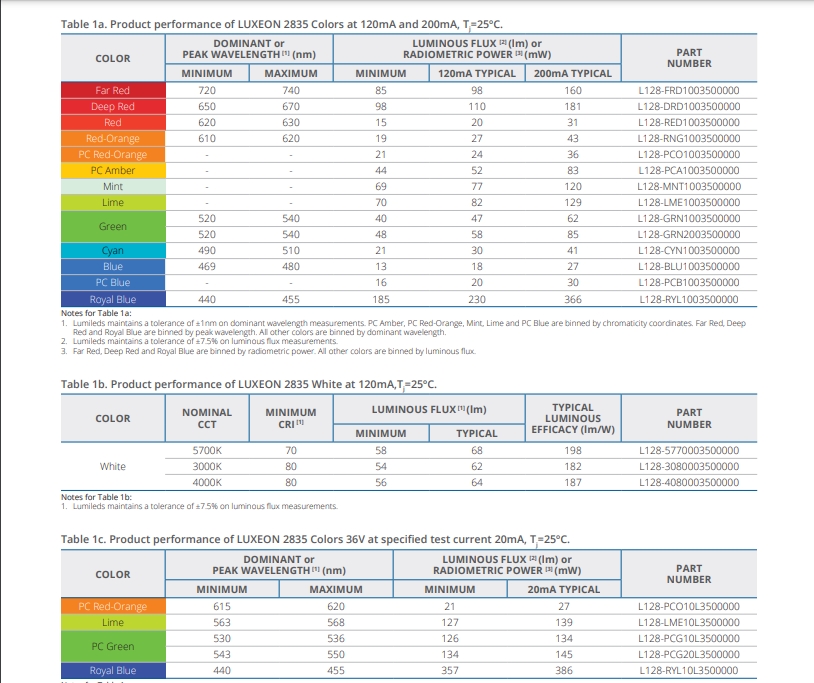Select the Cyan color cell
This screenshot has width=814, height=683.
pos(113,251)
